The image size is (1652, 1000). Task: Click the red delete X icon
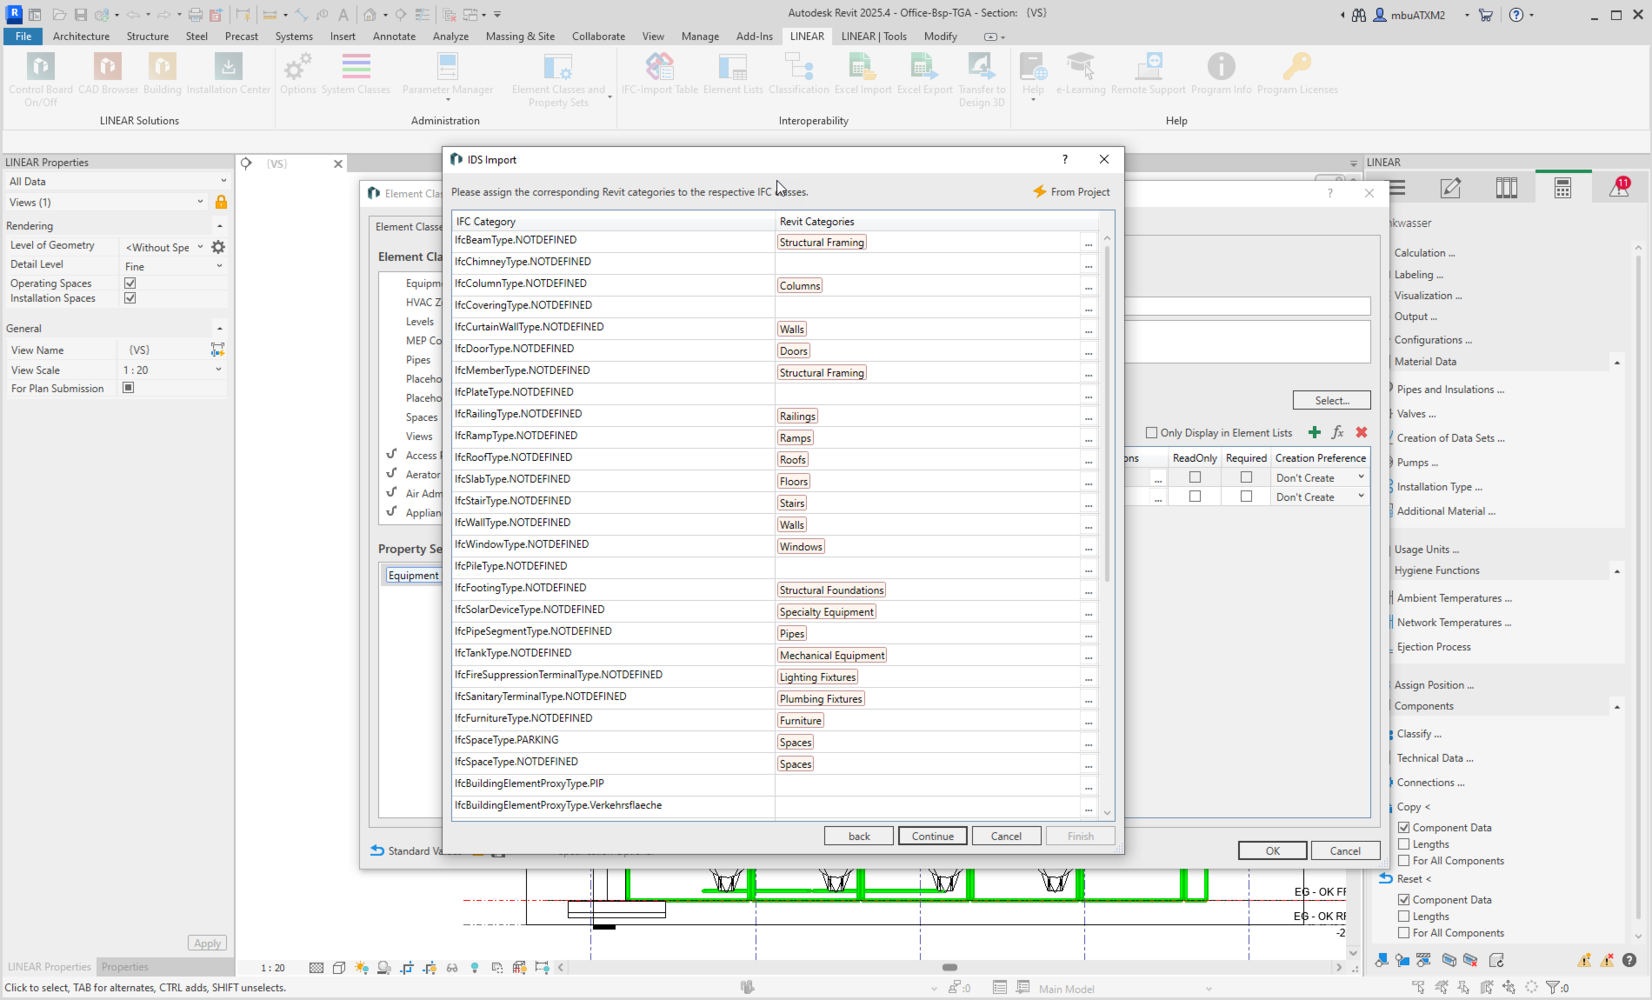pos(1361,432)
